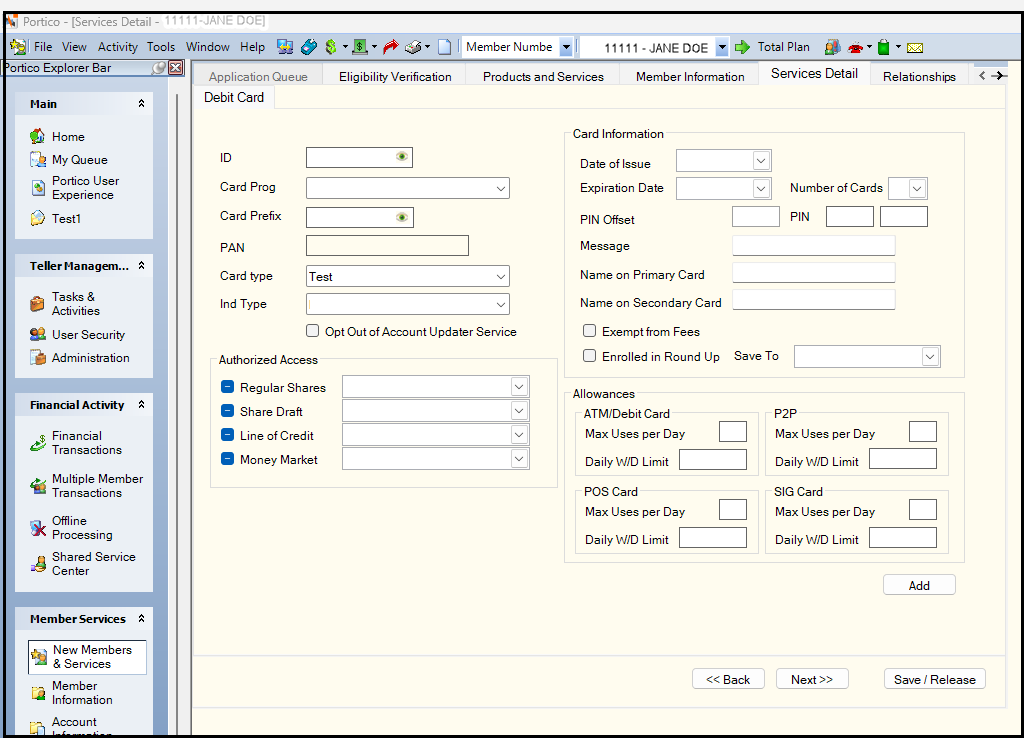
Task: Click the green arrow go icon
Action: (742, 47)
